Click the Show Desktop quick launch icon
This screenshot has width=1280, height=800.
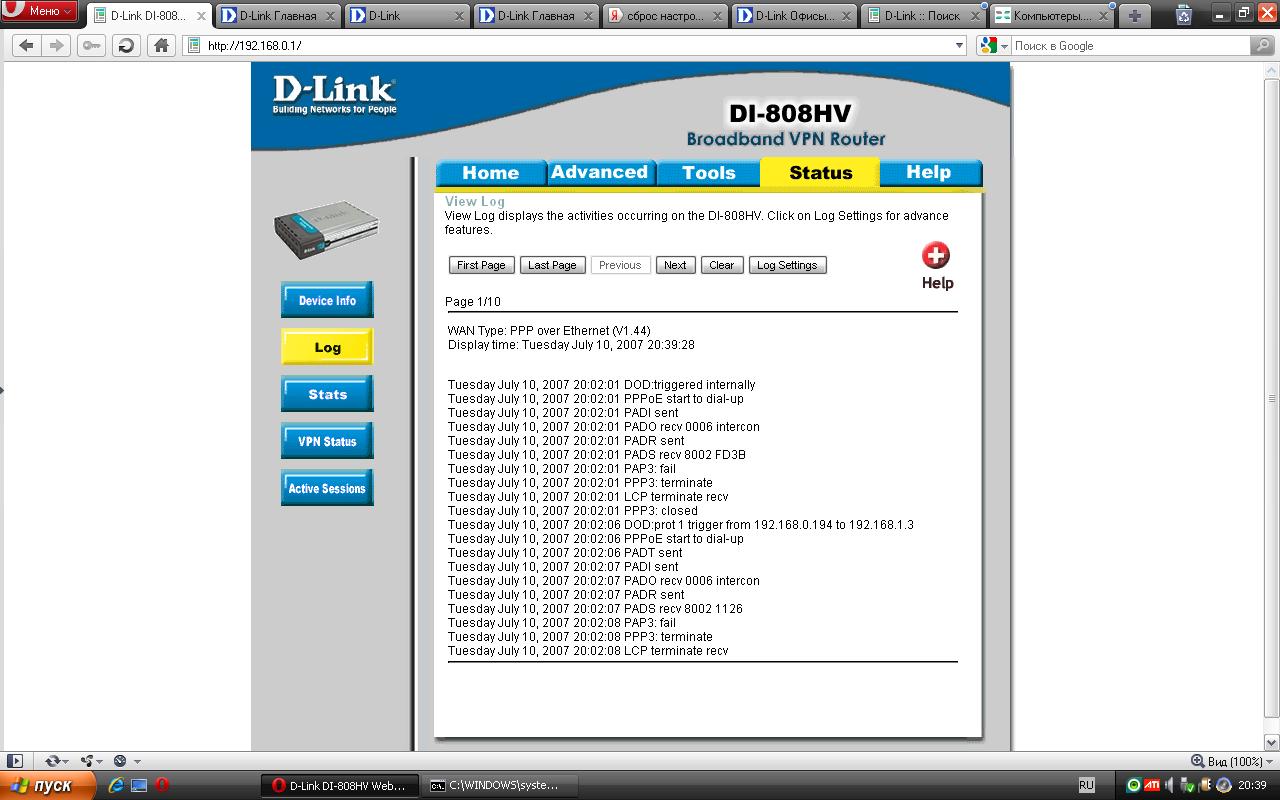point(139,785)
